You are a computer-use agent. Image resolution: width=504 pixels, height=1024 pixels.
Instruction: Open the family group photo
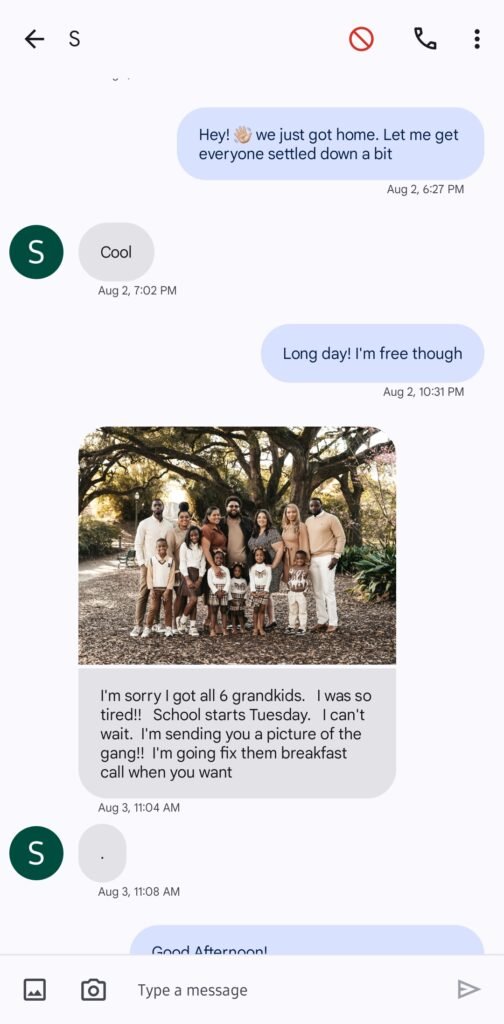click(237, 545)
